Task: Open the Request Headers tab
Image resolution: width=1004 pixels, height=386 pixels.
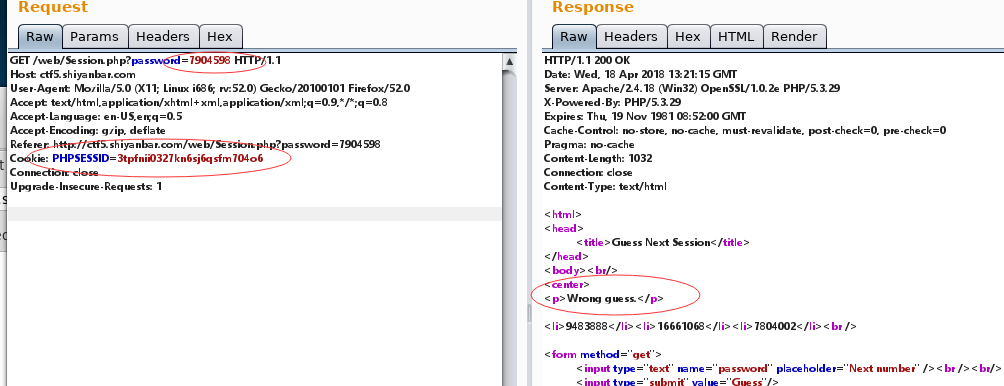Action: 163,36
